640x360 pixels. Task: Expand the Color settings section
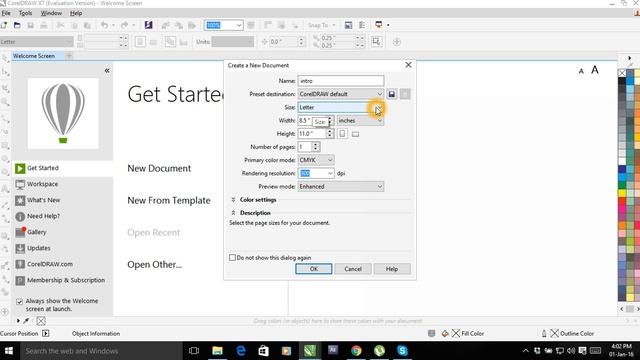[x=233, y=200]
